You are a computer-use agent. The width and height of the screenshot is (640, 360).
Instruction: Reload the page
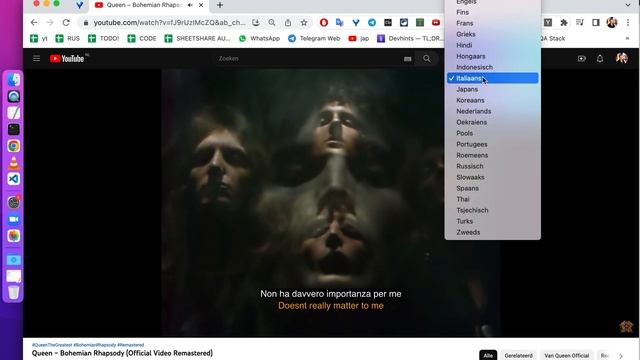click(66, 22)
